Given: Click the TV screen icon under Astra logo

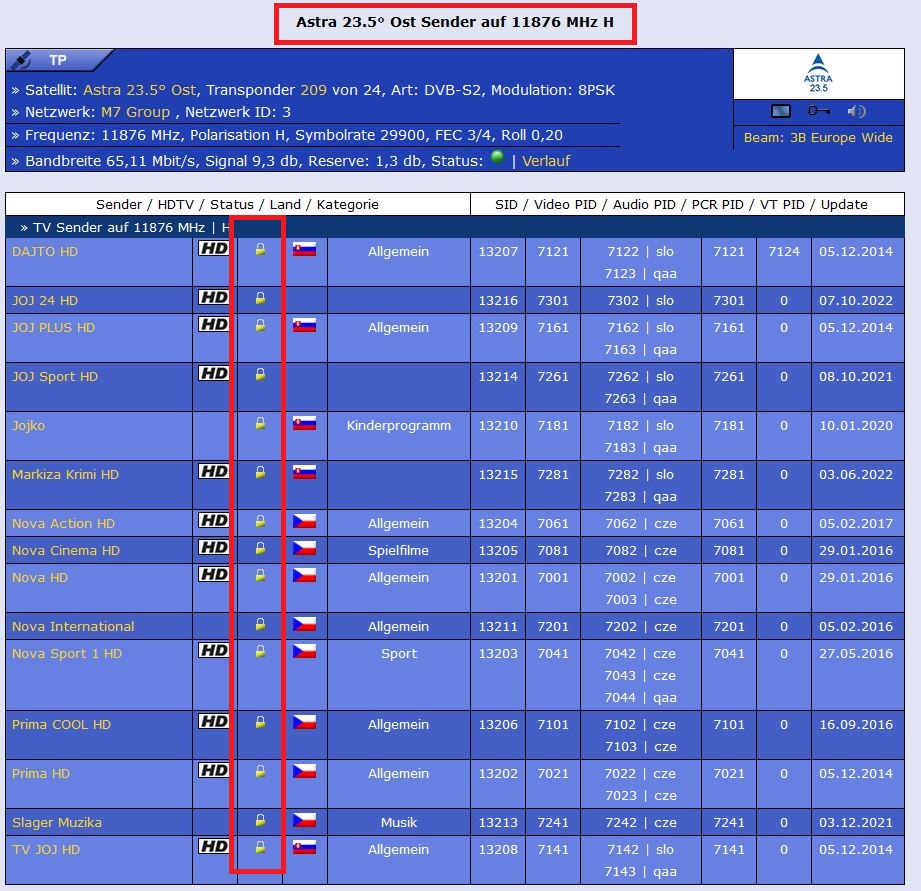Looking at the screenshot, I should (x=781, y=111).
